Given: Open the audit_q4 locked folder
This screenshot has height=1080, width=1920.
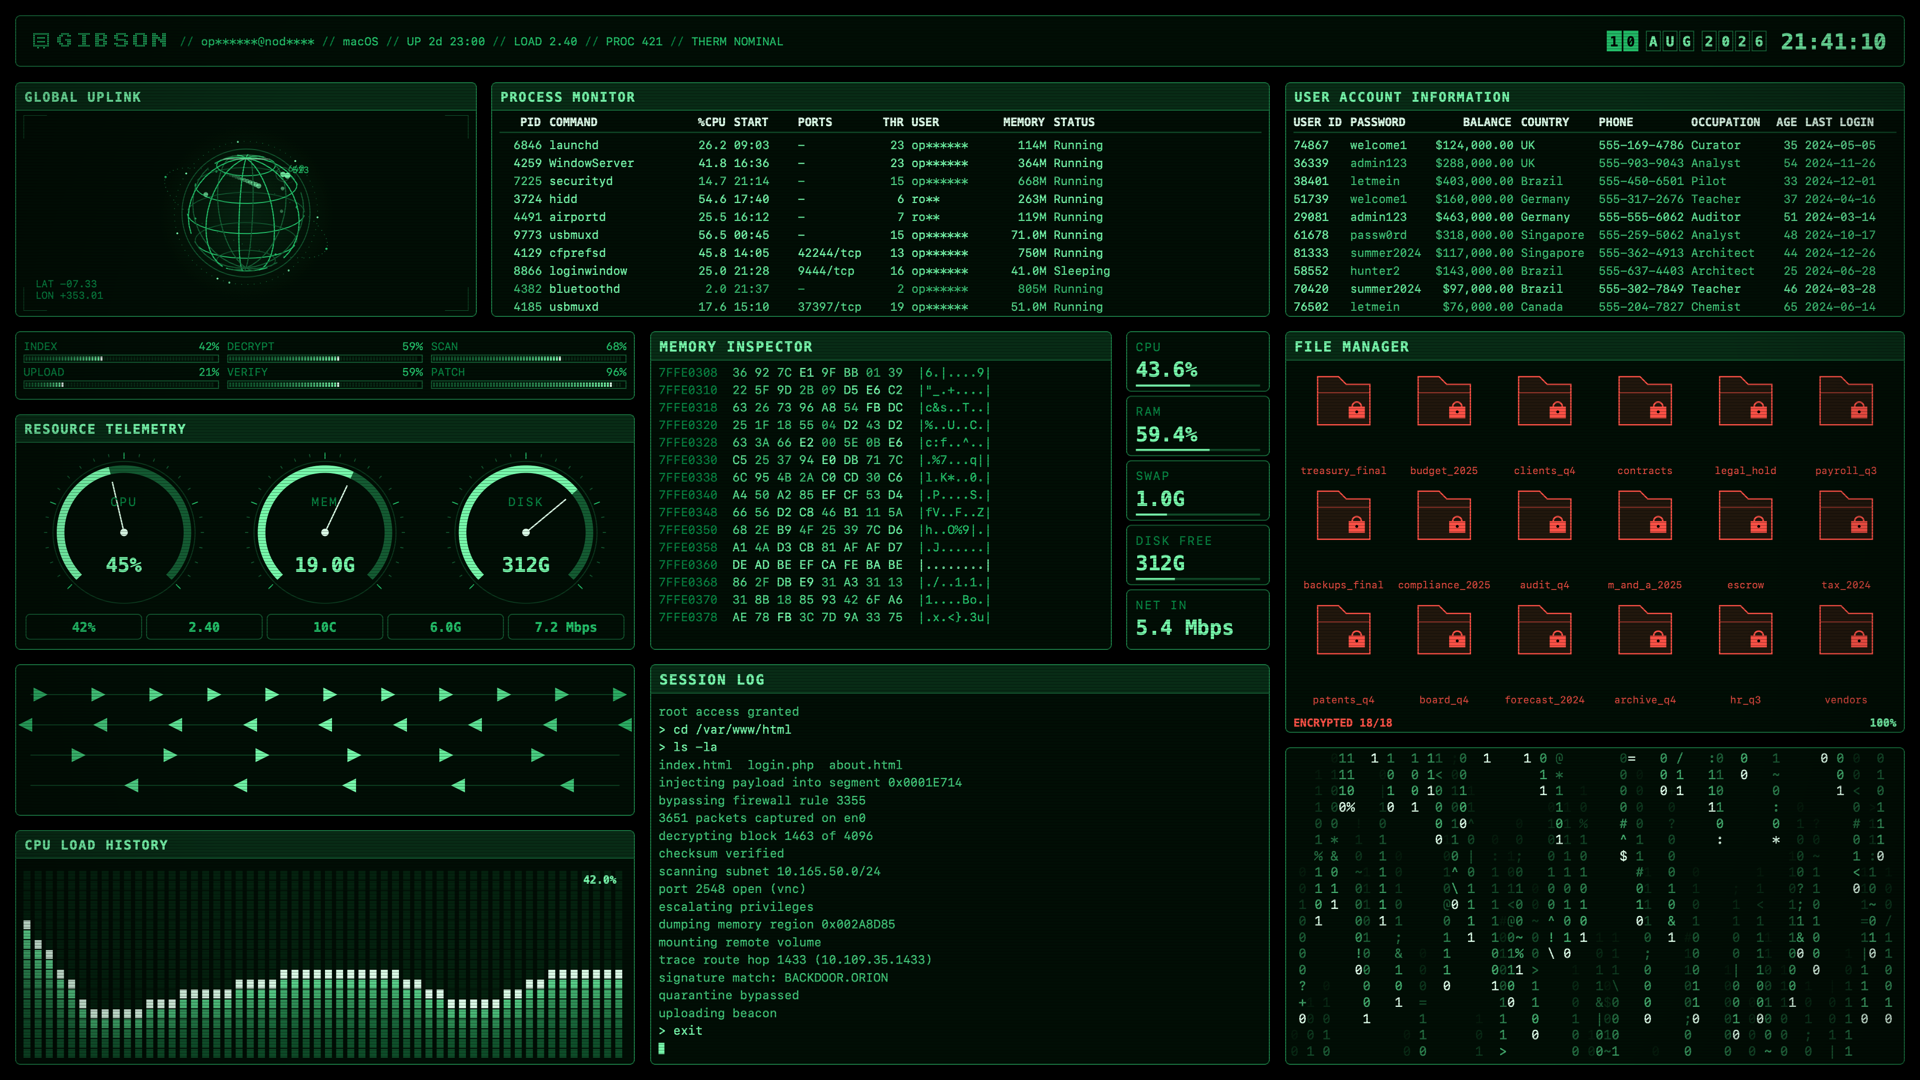Looking at the screenshot, I should tap(1544, 516).
